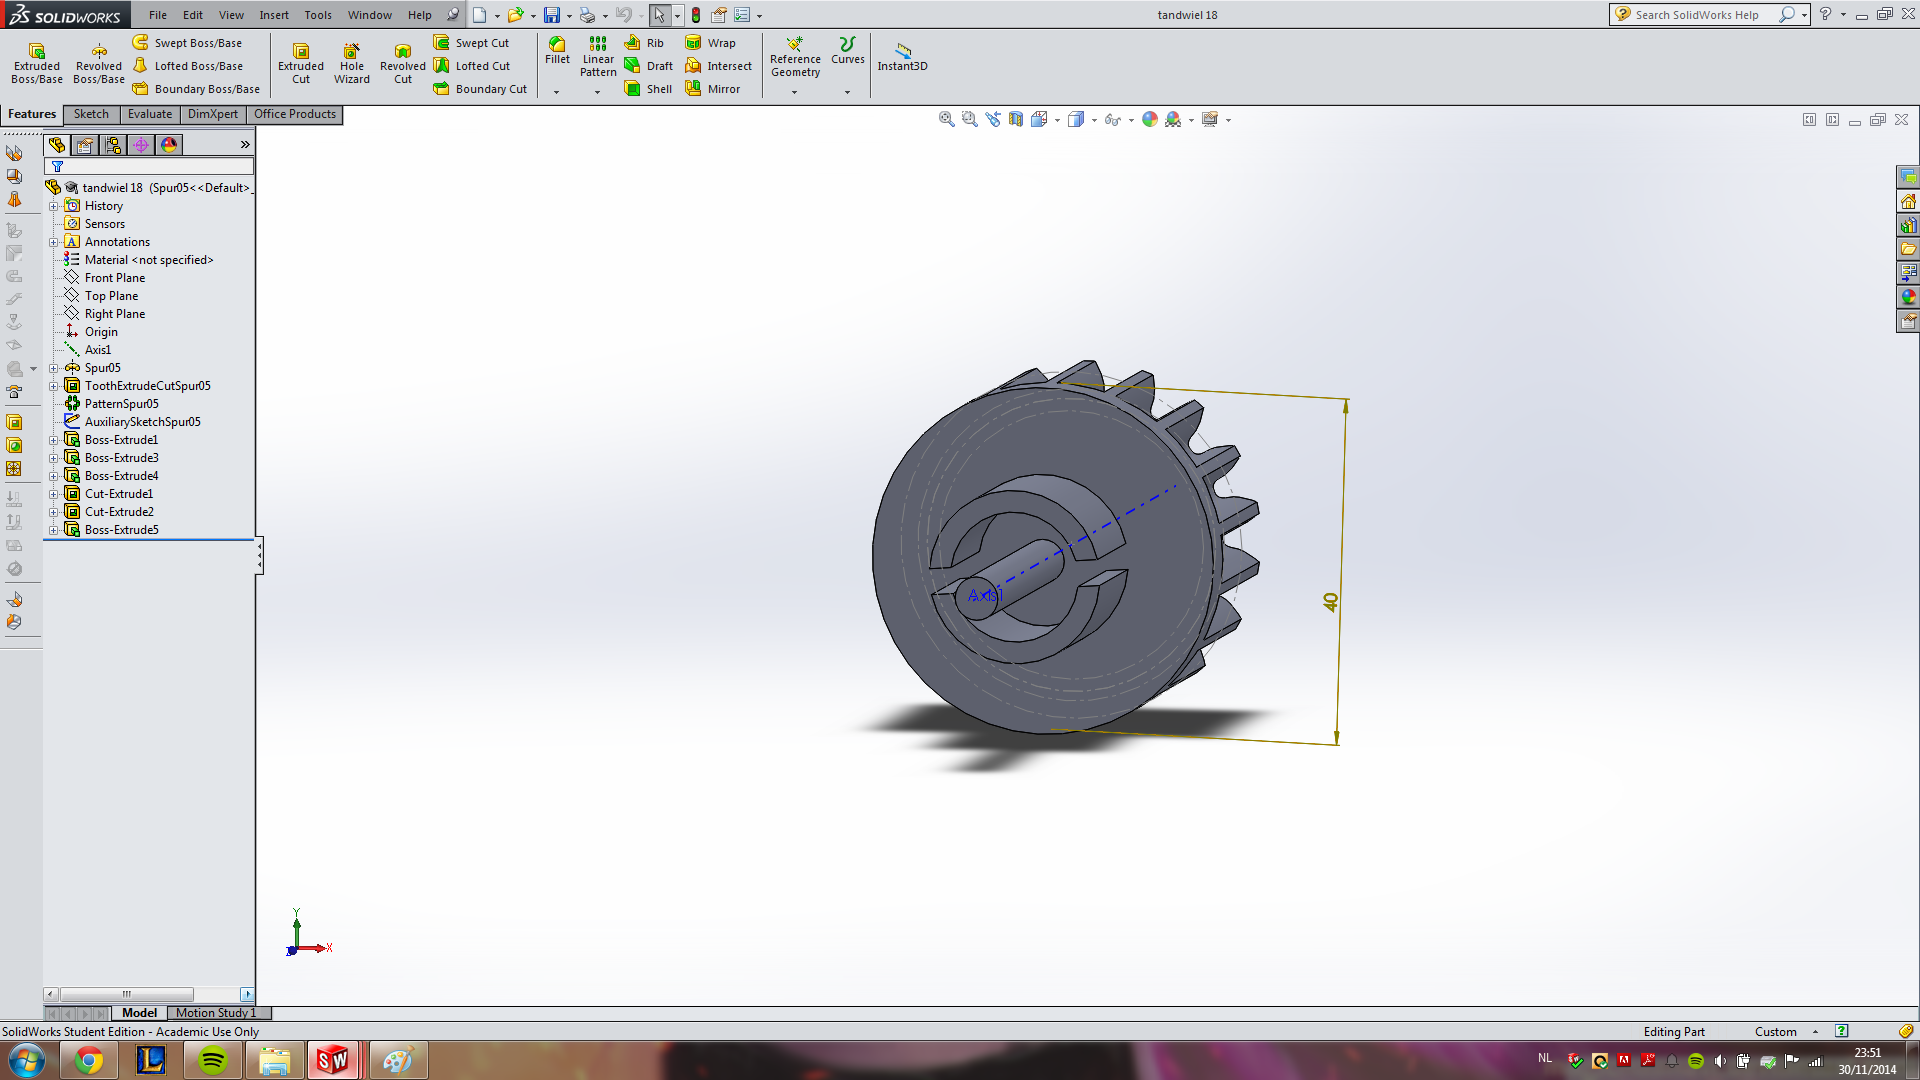The height and width of the screenshot is (1080, 1920).
Task: Open the Hole Wizard tool
Action: tap(352, 63)
